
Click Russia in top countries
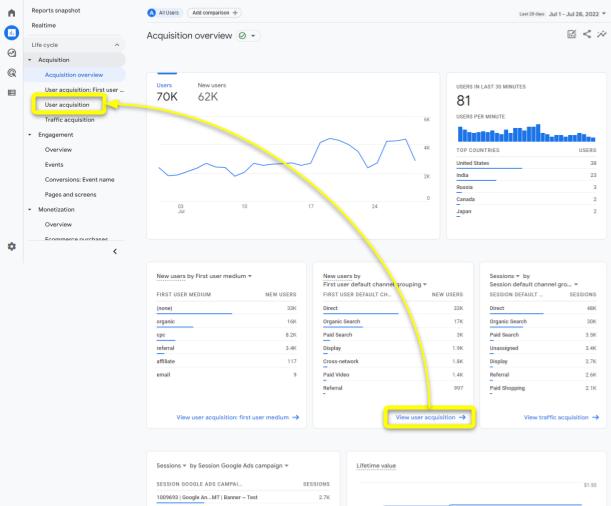[x=526, y=187]
